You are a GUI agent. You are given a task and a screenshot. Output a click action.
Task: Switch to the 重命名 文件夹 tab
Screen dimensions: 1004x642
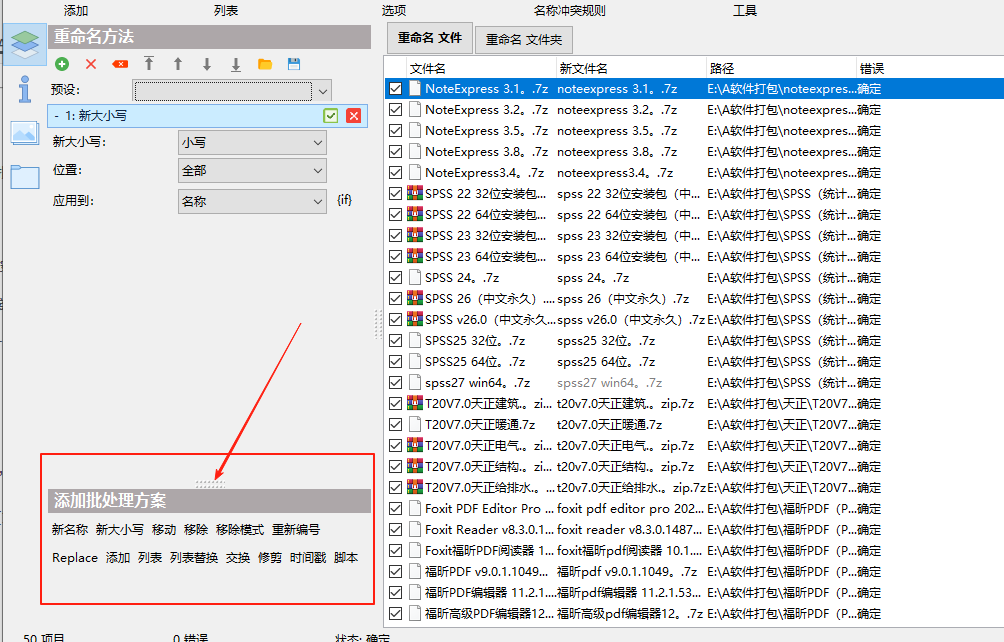pos(524,40)
